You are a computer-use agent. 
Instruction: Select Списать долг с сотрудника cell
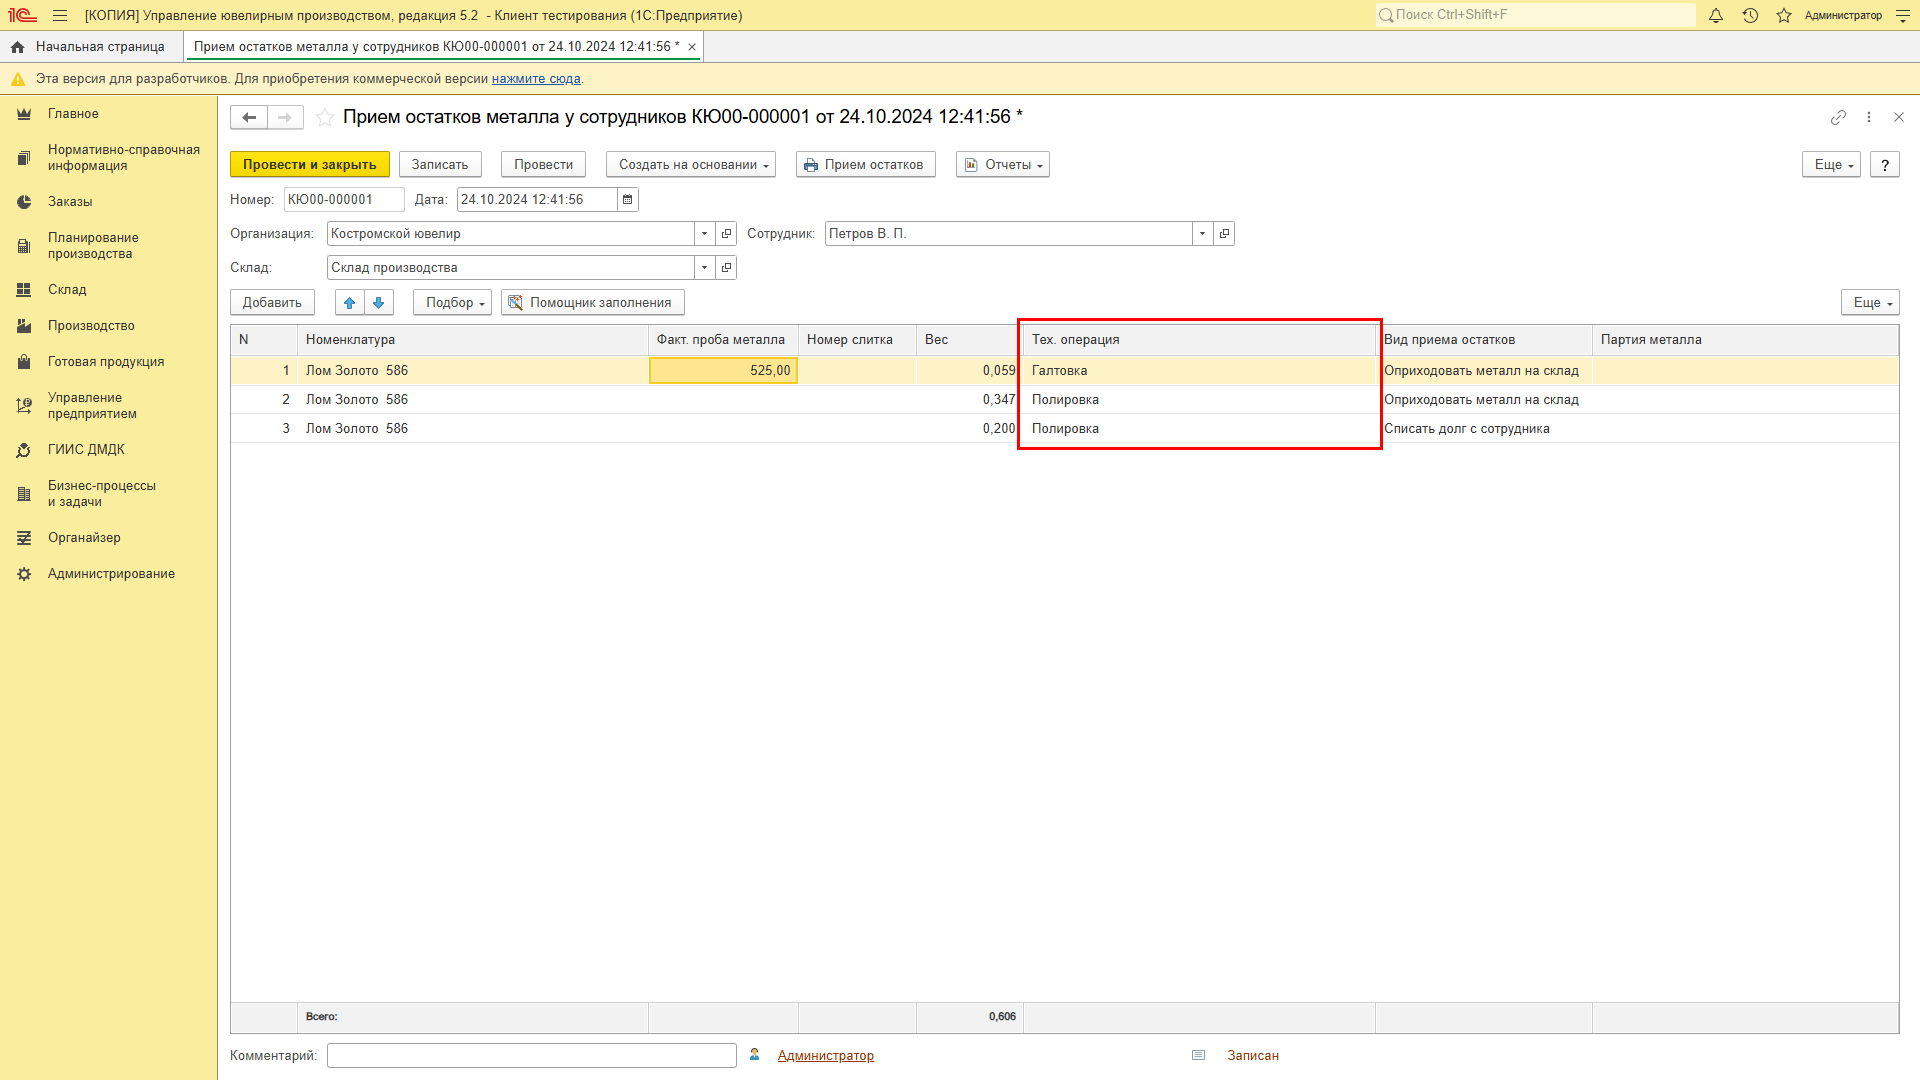(1484, 429)
